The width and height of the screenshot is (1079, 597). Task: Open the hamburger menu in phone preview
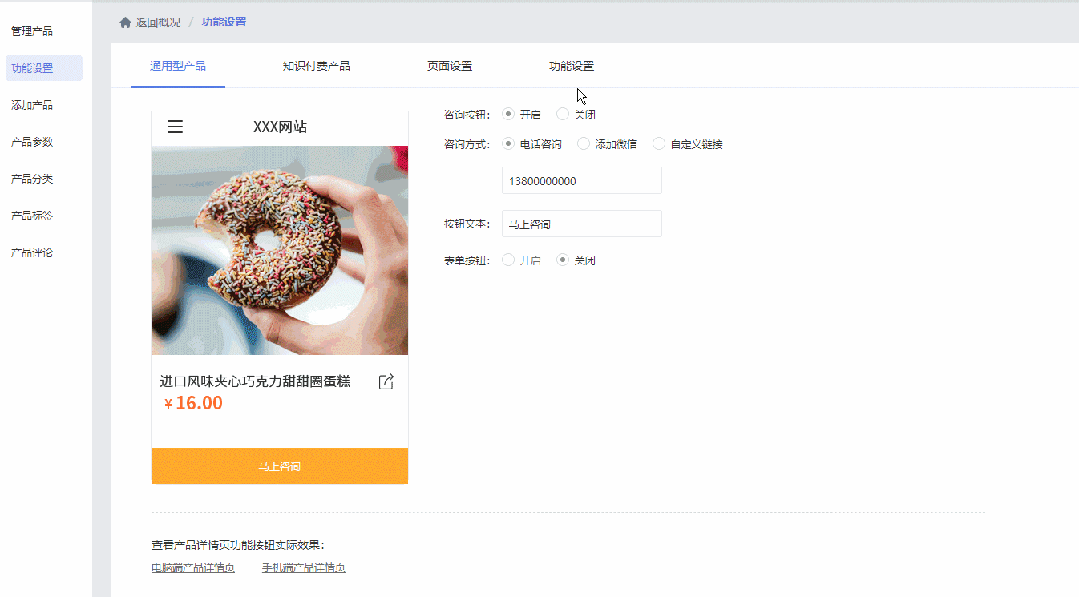(x=175, y=127)
